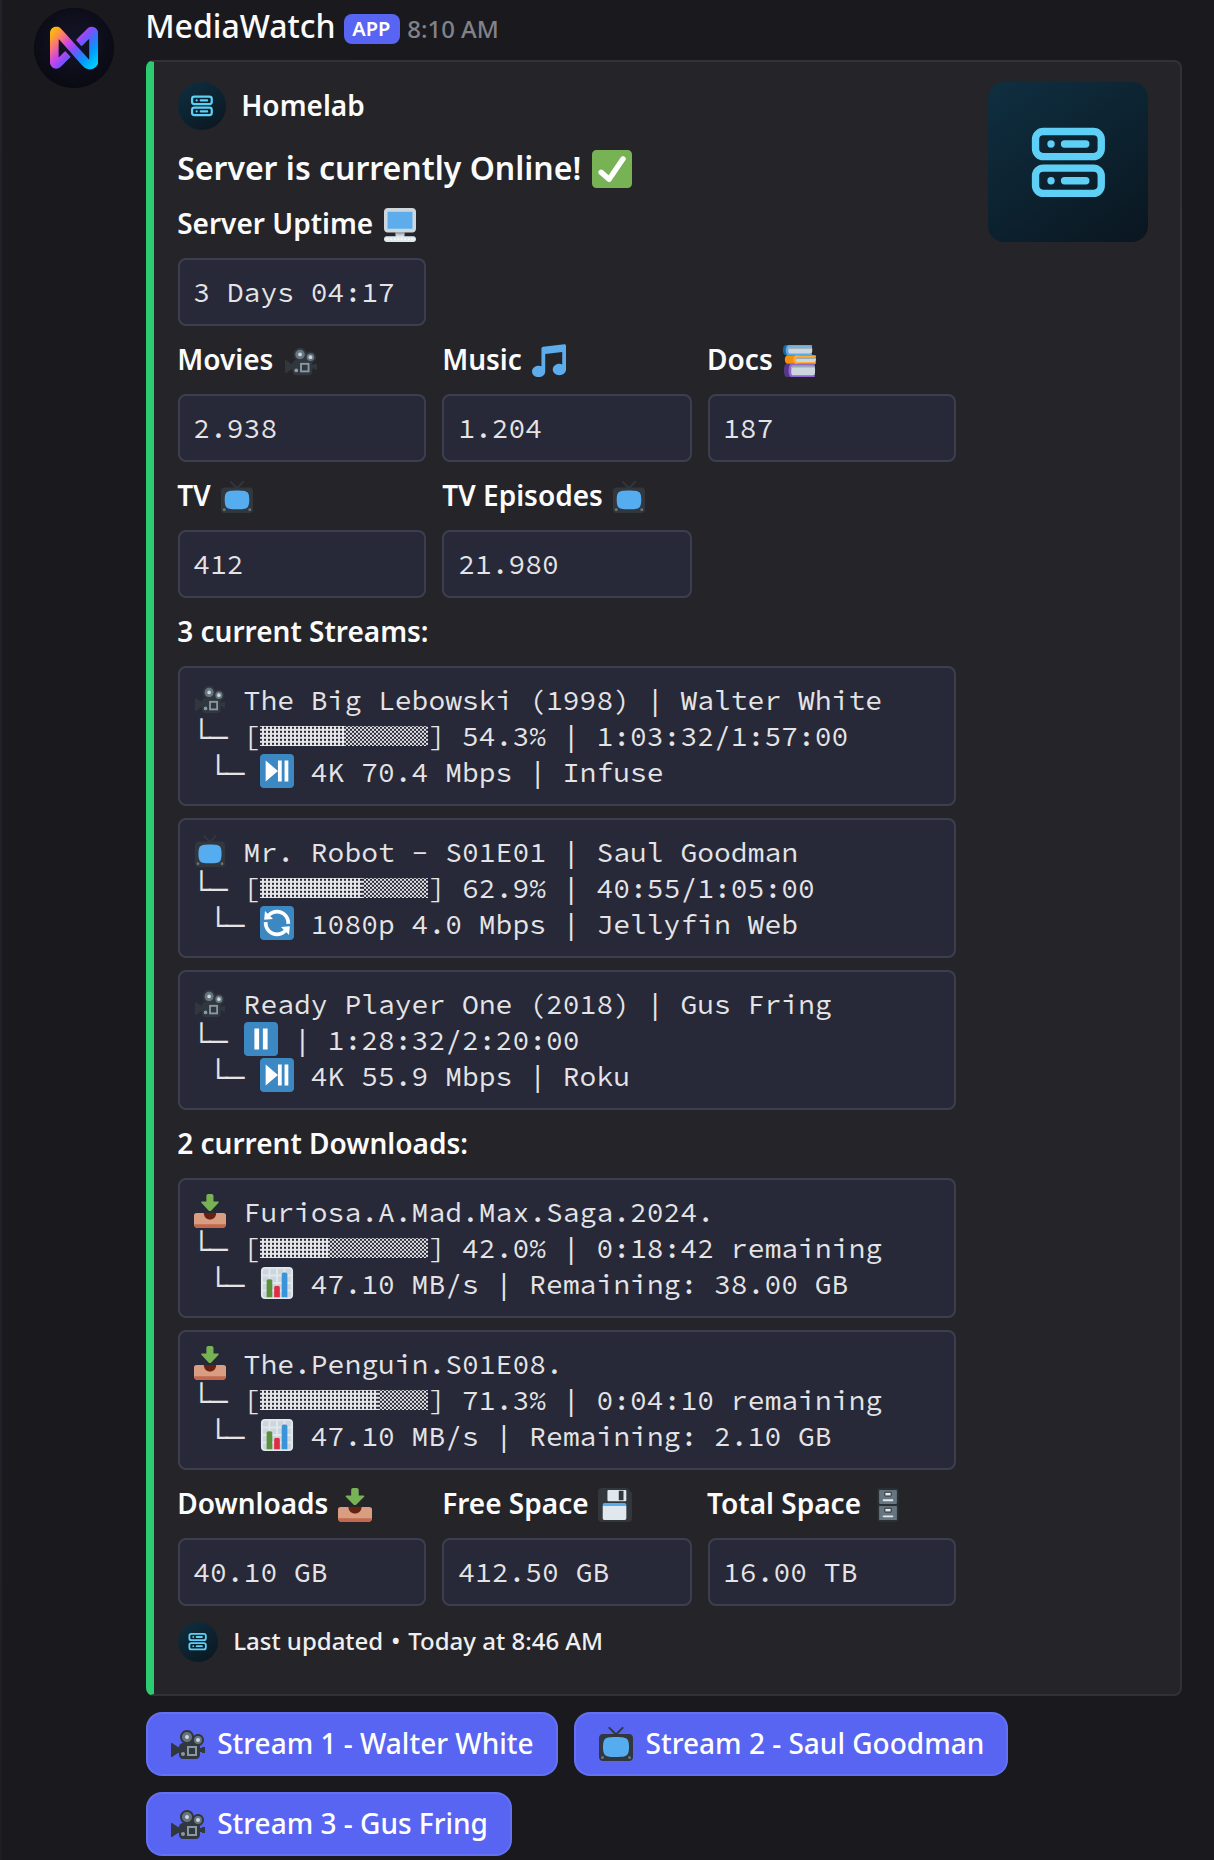Screen dimensions: 1214x1860
Task: Open Stream 2 - Saul Goodman button
Action: click(791, 1744)
